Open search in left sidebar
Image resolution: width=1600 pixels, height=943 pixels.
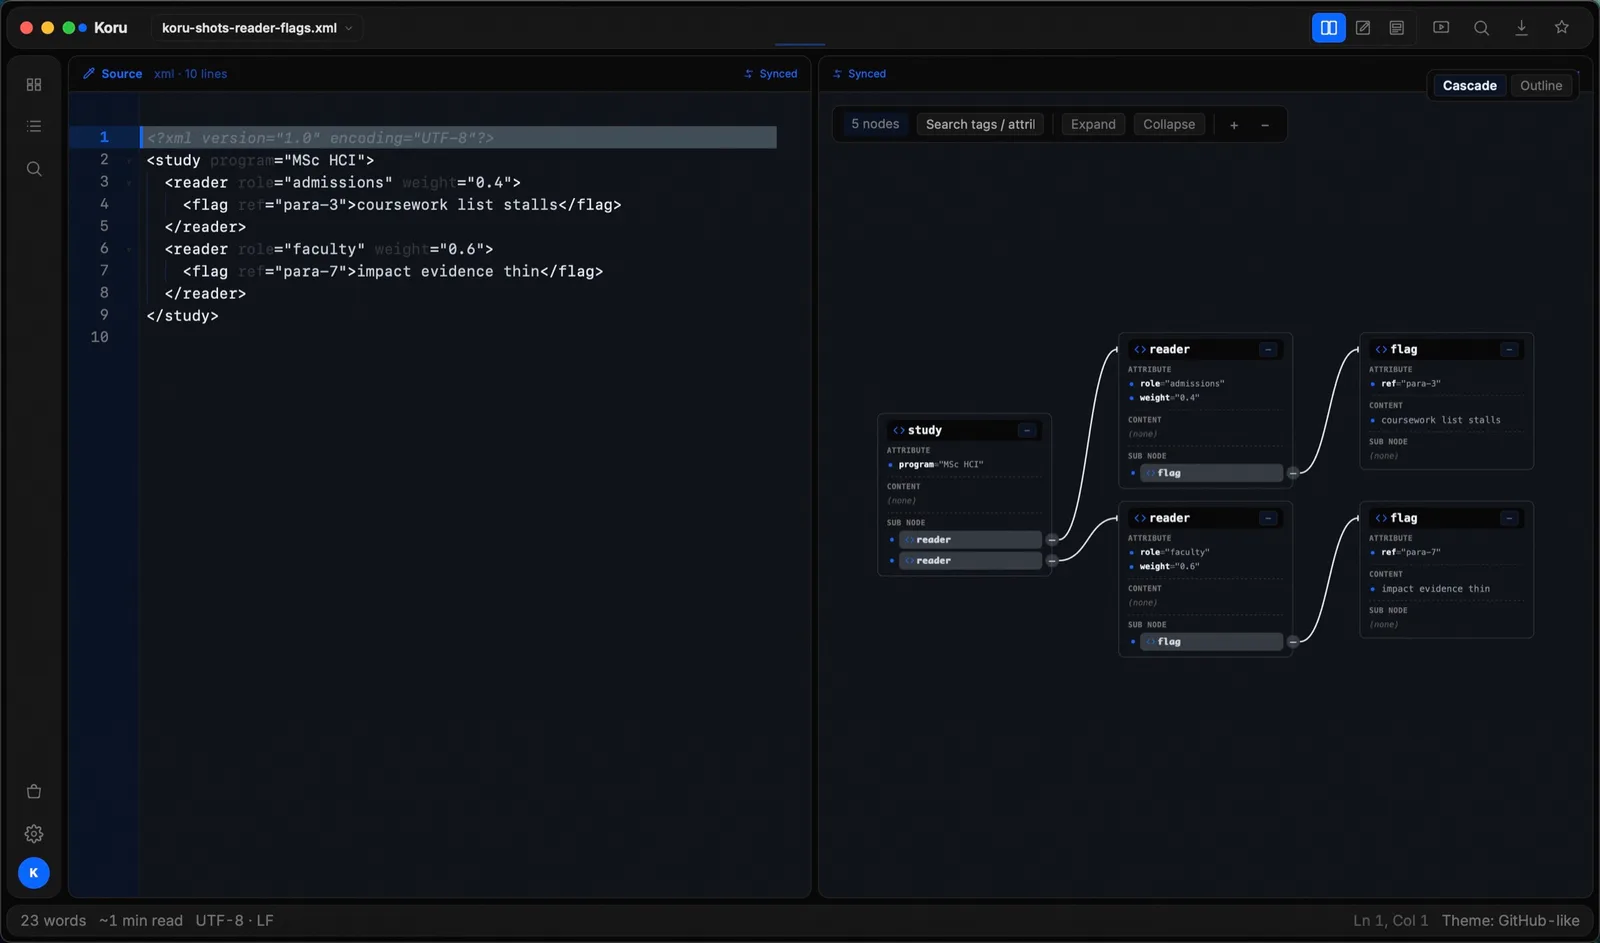(34, 169)
